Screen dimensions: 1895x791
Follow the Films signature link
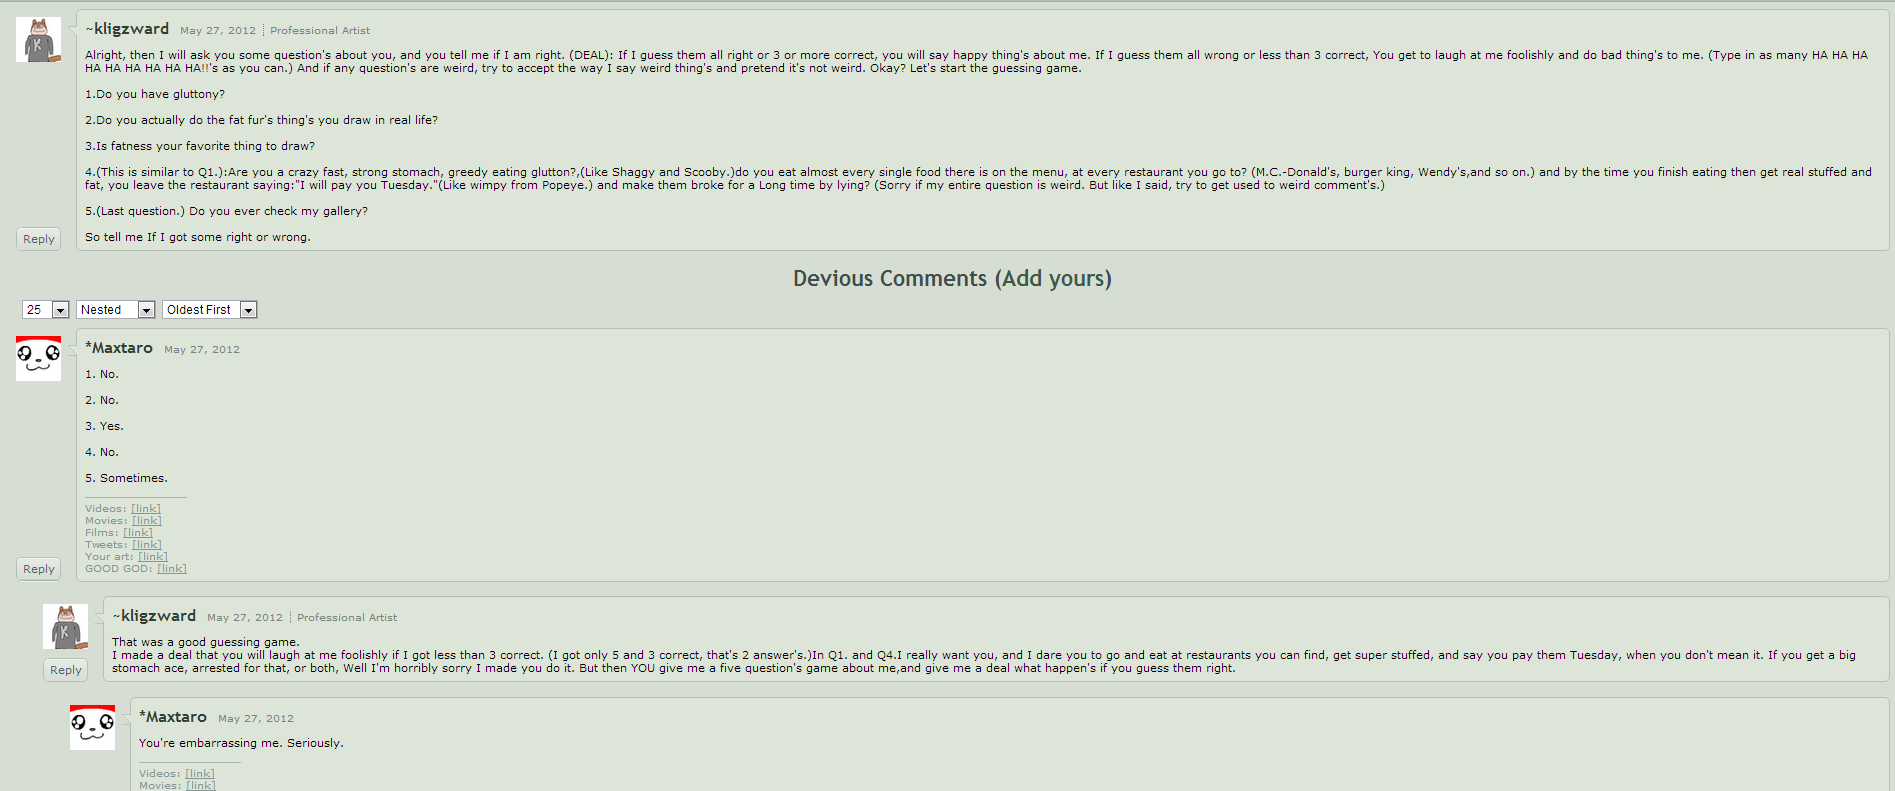(138, 533)
